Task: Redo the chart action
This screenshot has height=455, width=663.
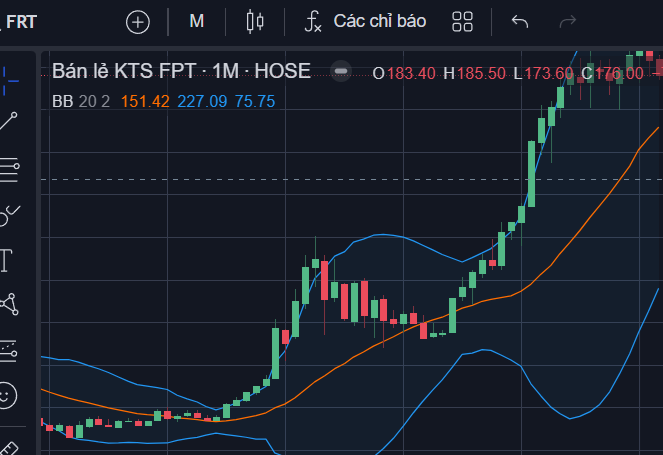Action: pyautogui.click(x=567, y=21)
